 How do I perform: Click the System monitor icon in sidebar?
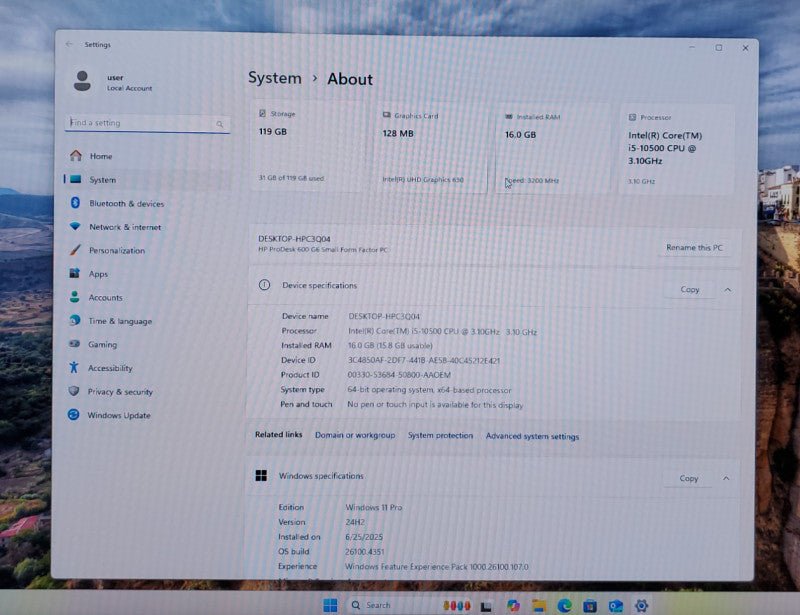(76, 179)
